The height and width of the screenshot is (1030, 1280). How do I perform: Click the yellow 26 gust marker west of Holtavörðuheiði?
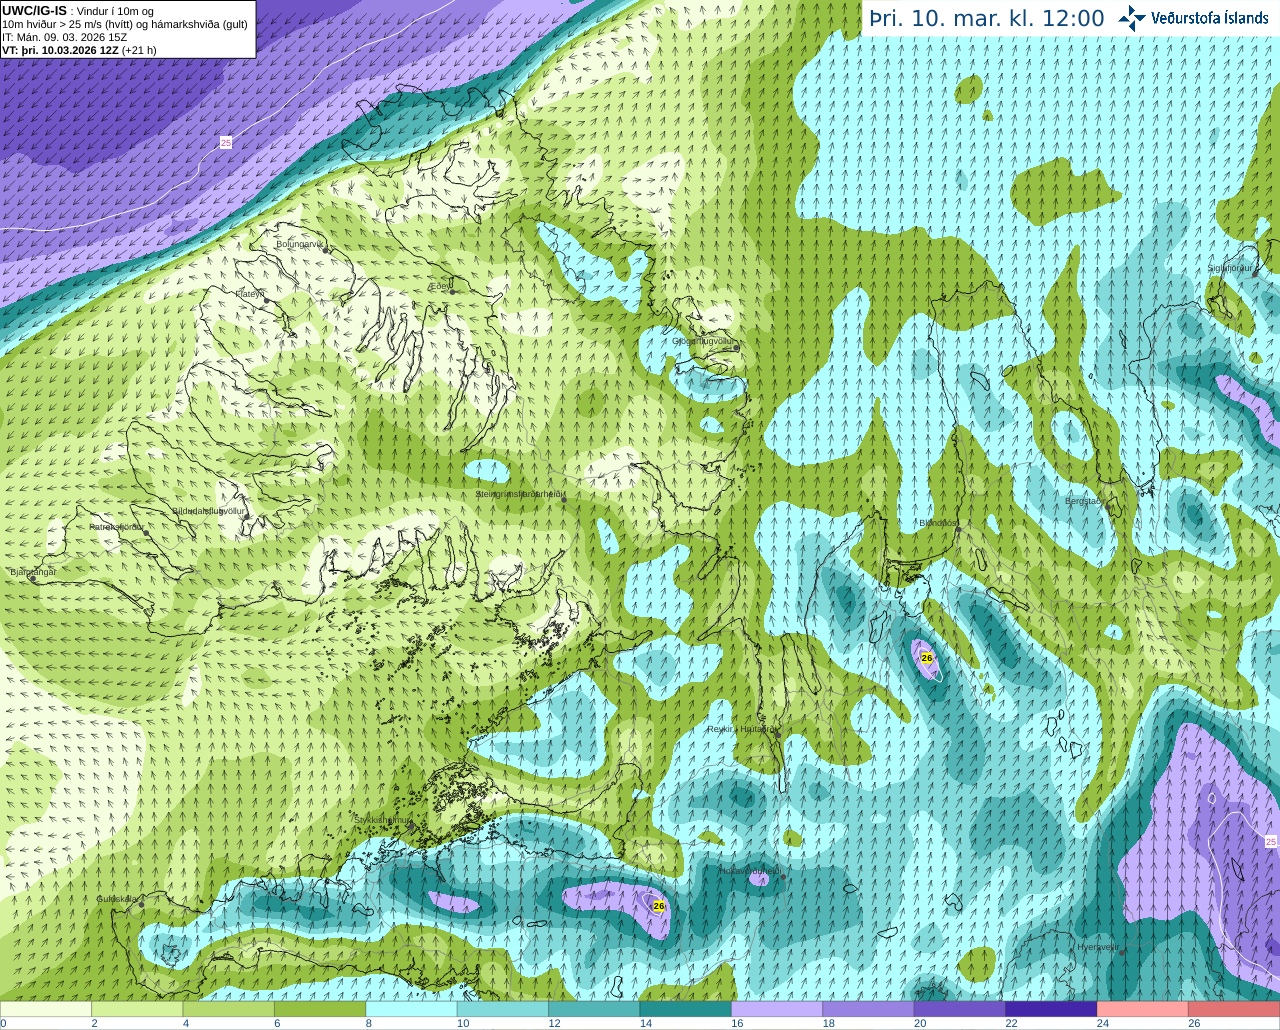pos(658,906)
